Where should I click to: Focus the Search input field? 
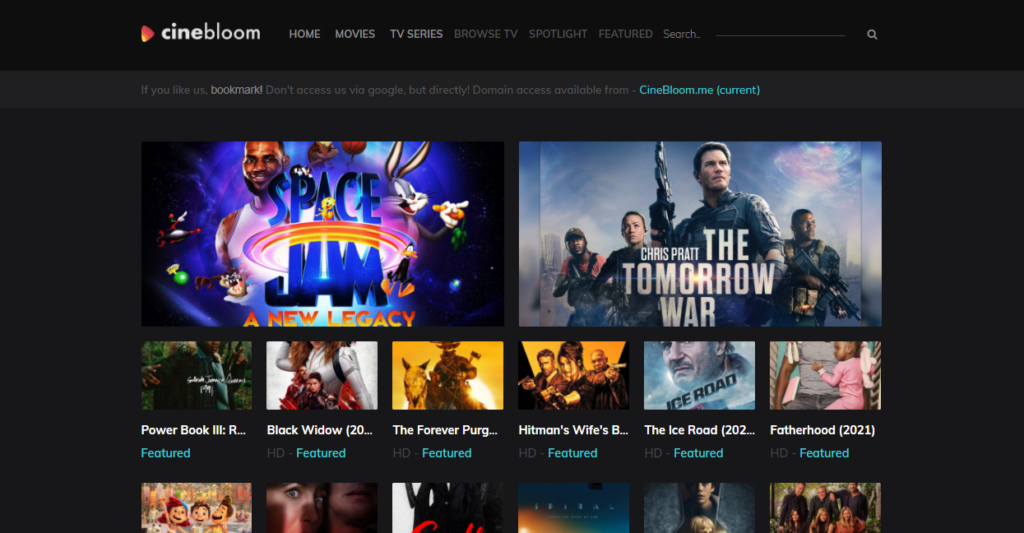(x=754, y=34)
